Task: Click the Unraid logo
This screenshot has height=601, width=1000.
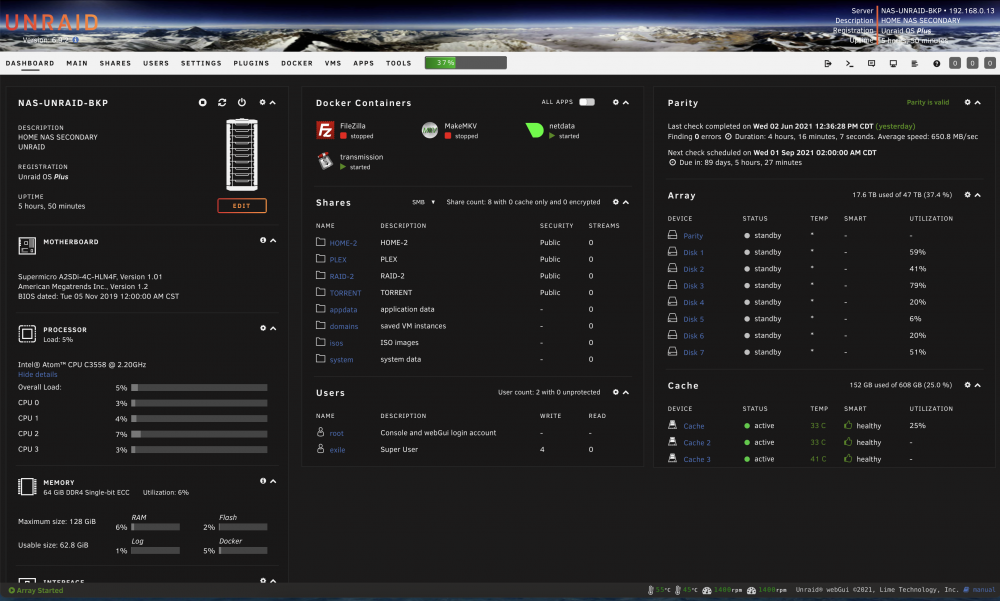Action: tap(52, 23)
